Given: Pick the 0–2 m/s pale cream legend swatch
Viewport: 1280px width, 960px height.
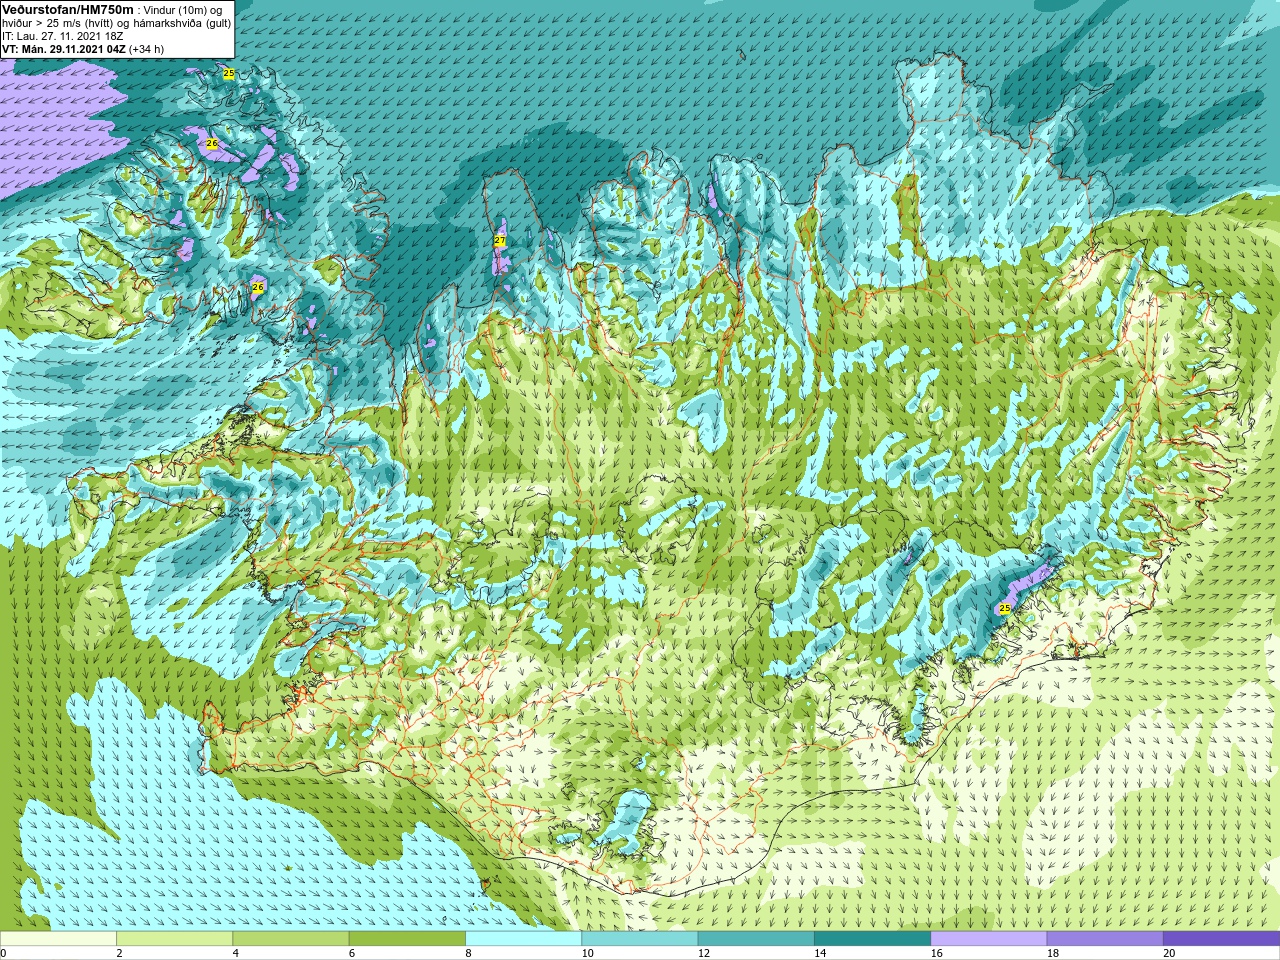Looking at the screenshot, I should point(58,939).
